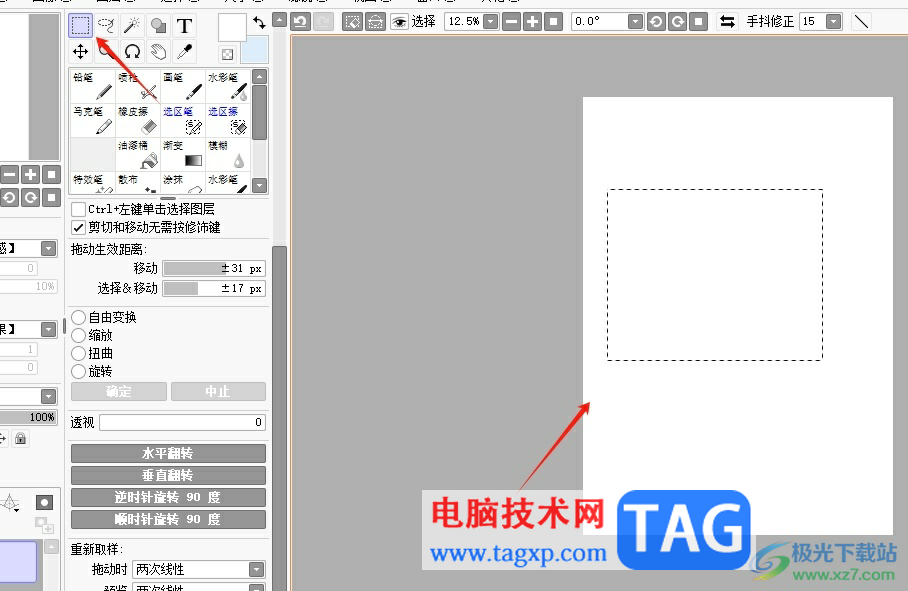
Task: Reset canvas zoom with top square button
Action: point(554,22)
